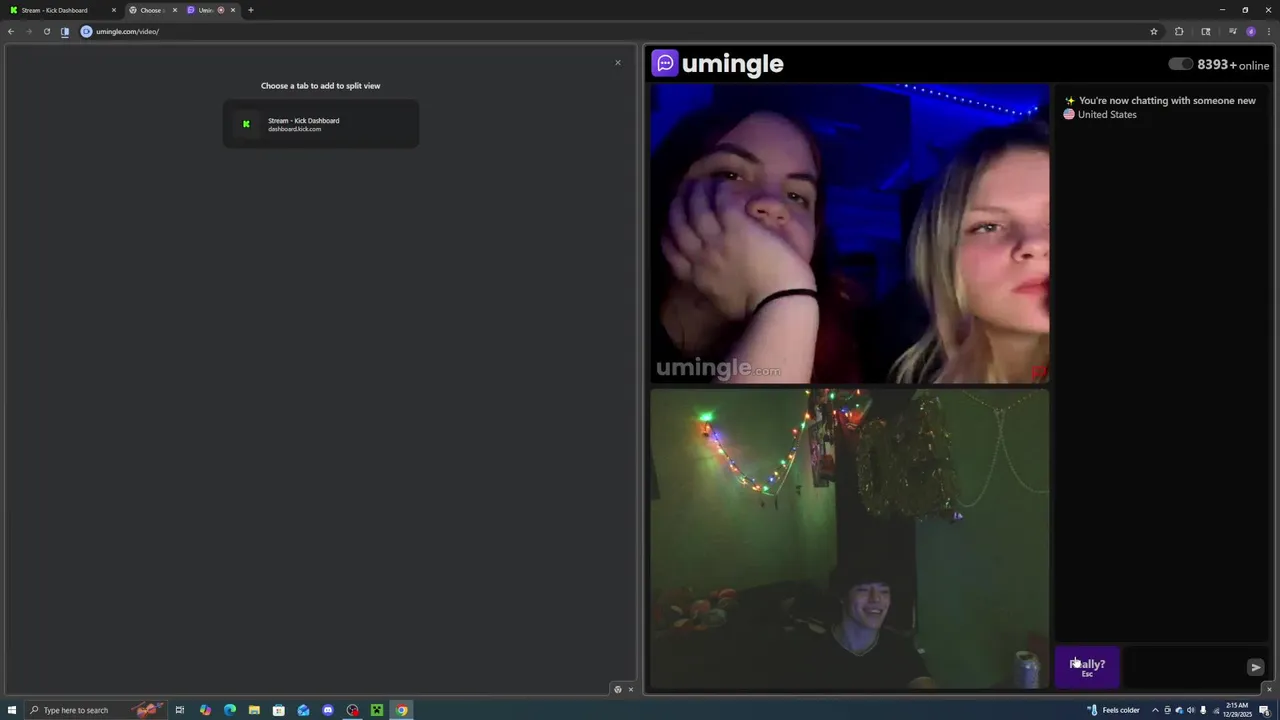
Task: Open a new browser tab
Action: click(251, 10)
